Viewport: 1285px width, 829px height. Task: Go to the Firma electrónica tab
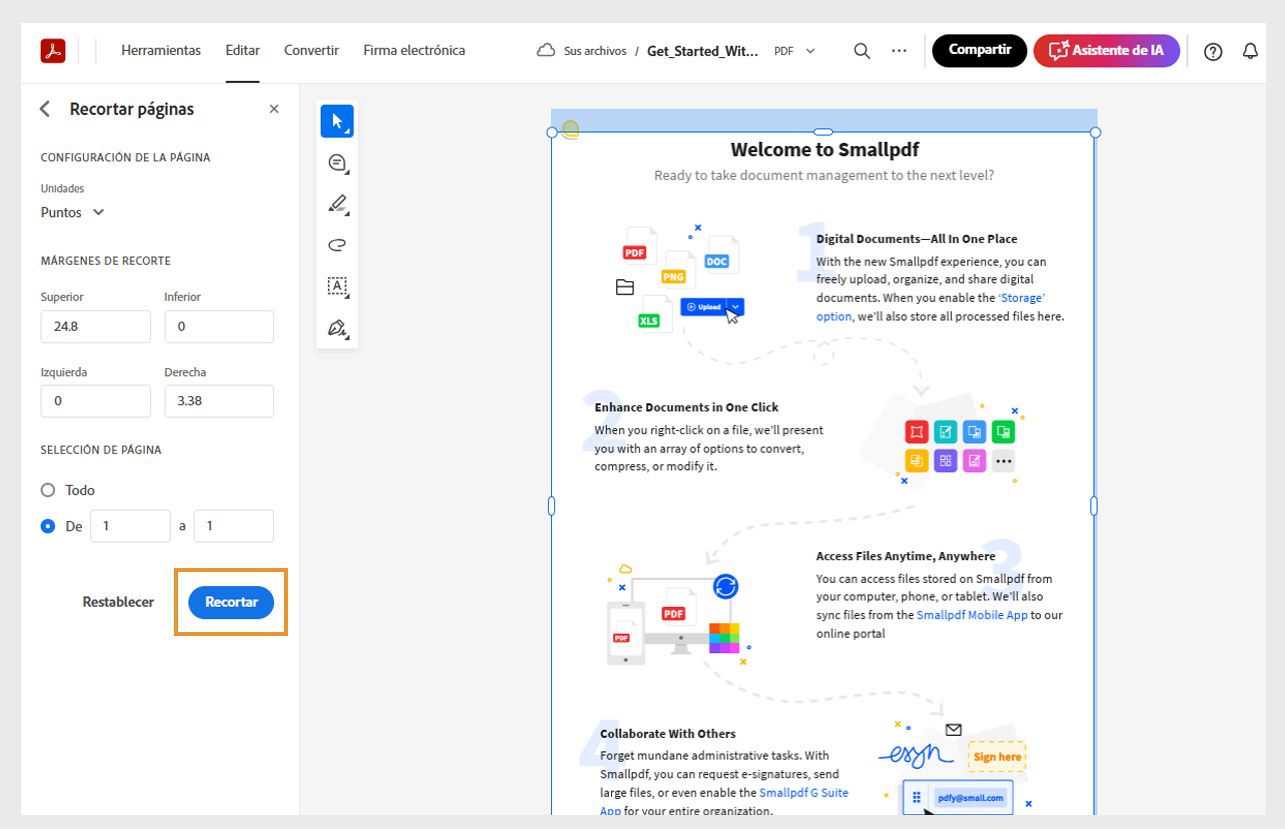[x=414, y=50]
